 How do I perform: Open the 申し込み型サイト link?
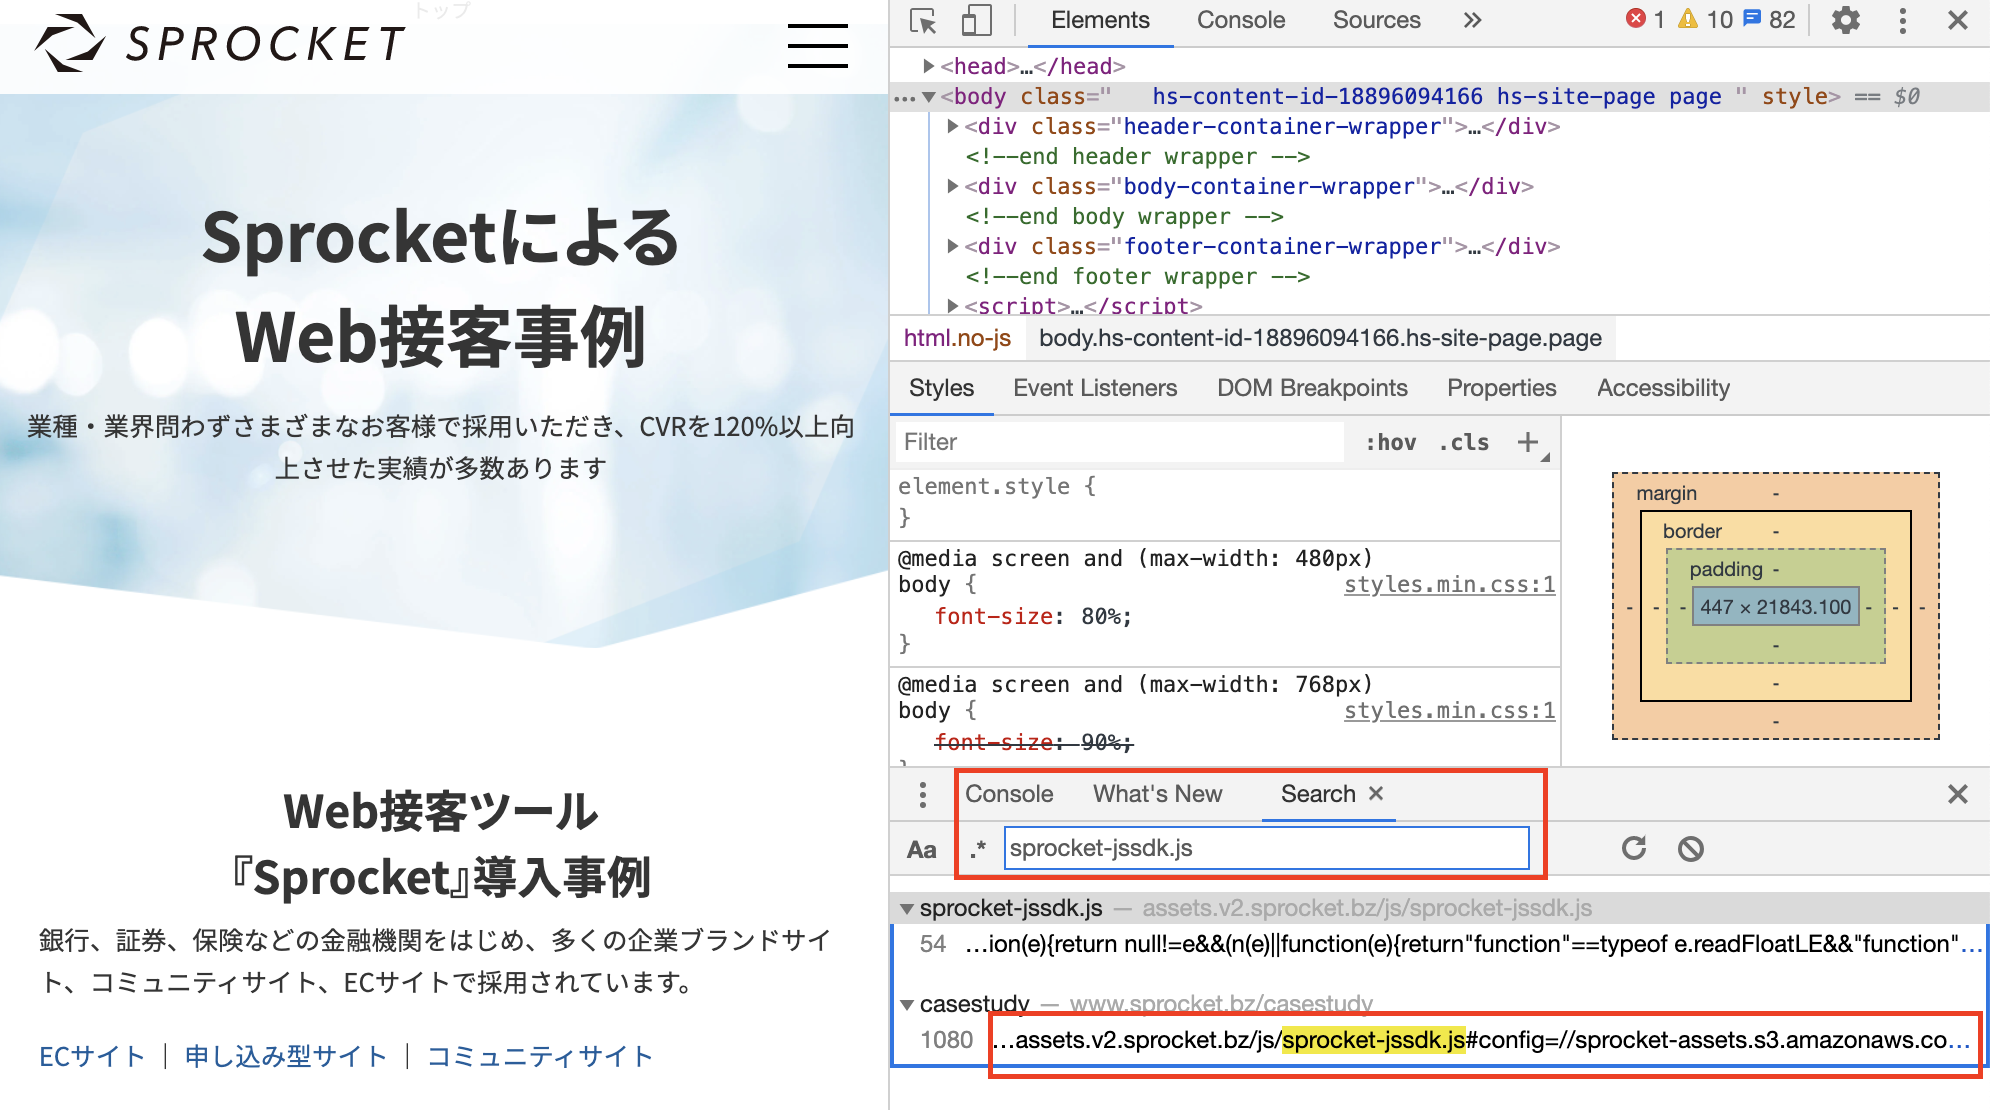click(x=286, y=1056)
